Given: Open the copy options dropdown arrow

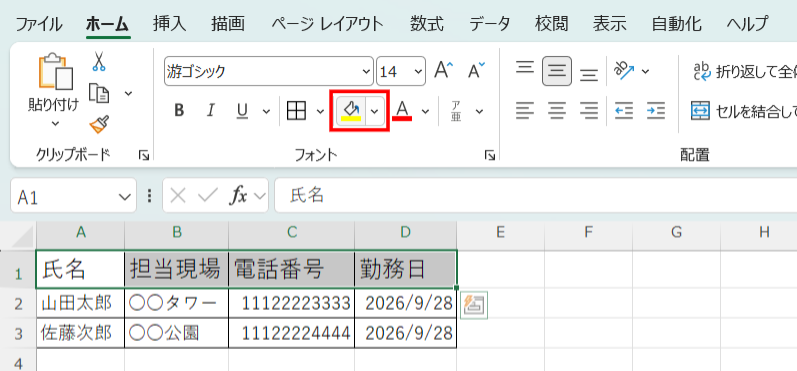Looking at the screenshot, I should tap(128, 93).
